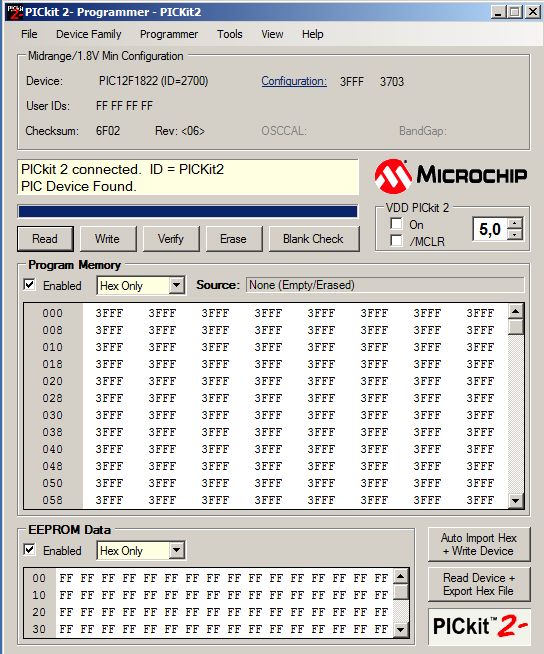Viewport: 544px width, 654px height.
Task: Click first 3FFF cell in row 000
Action: [109, 313]
